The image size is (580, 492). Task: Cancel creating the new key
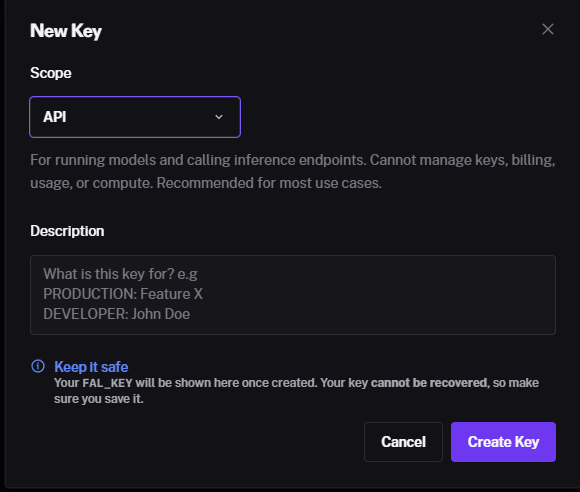(x=403, y=442)
